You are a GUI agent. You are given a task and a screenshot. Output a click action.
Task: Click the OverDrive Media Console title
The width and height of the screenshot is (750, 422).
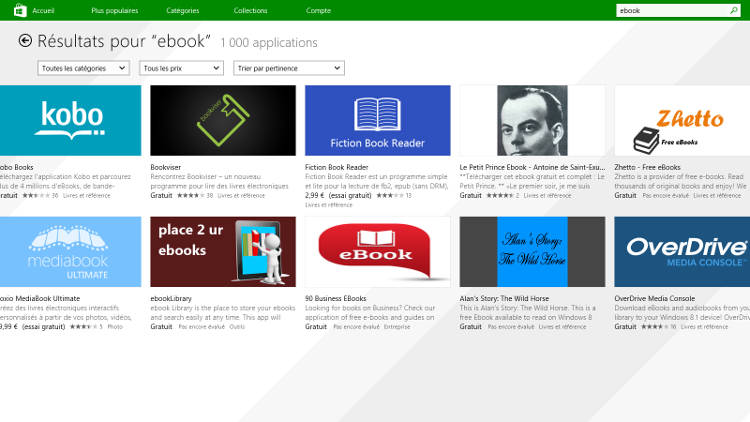click(x=654, y=298)
